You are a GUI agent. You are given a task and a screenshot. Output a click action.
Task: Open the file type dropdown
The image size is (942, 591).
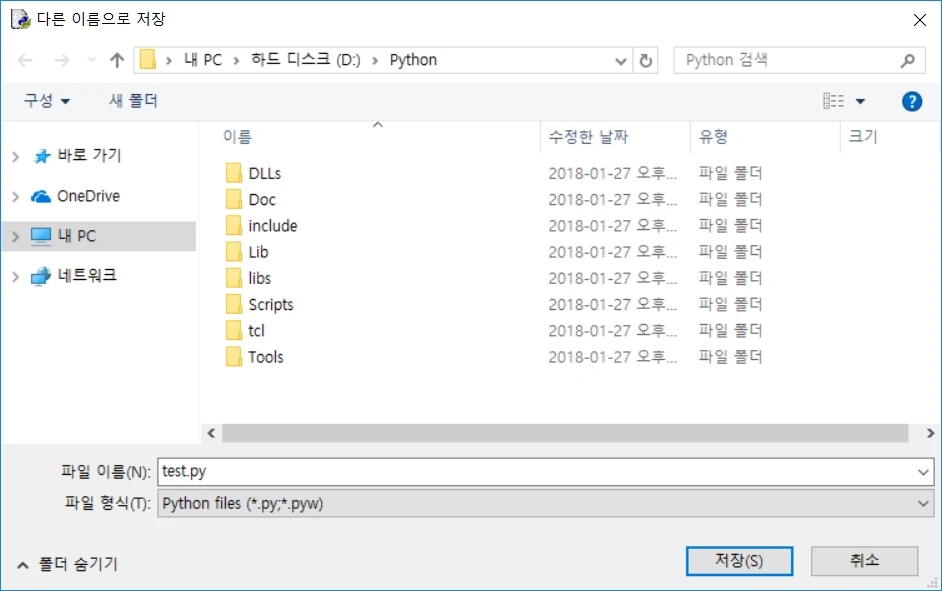click(x=924, y=504)
